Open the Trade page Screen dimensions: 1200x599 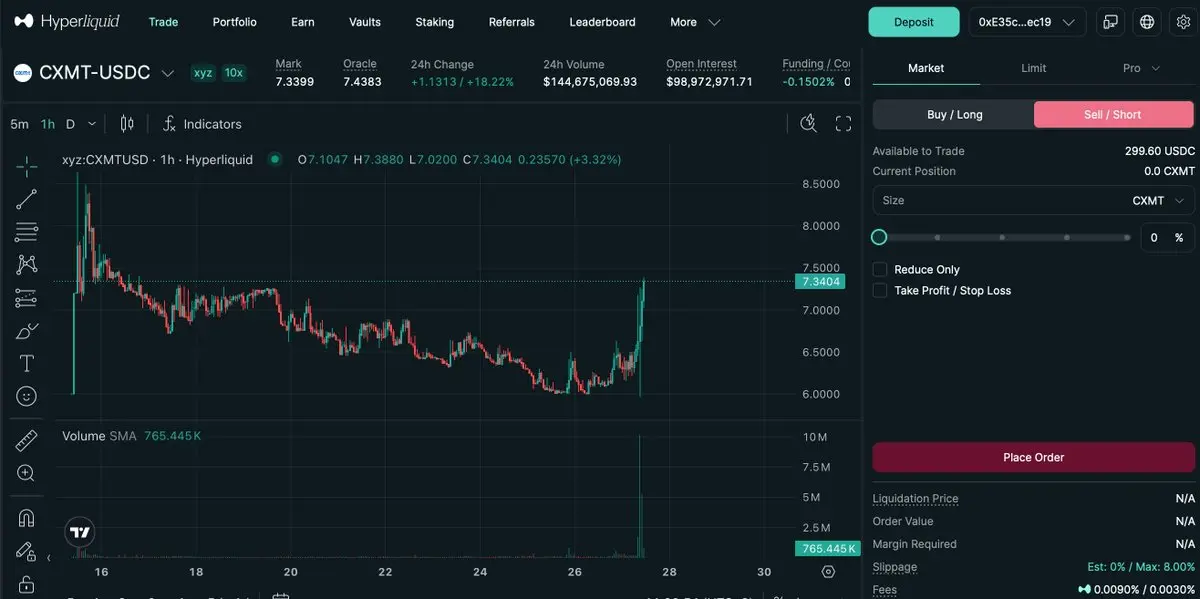(163, 22)
